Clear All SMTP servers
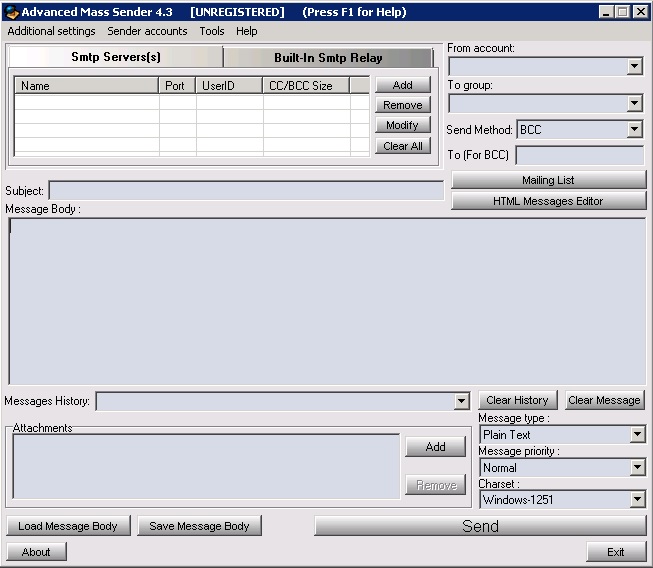Screen dimensions: 653x568 coord(403,146)
